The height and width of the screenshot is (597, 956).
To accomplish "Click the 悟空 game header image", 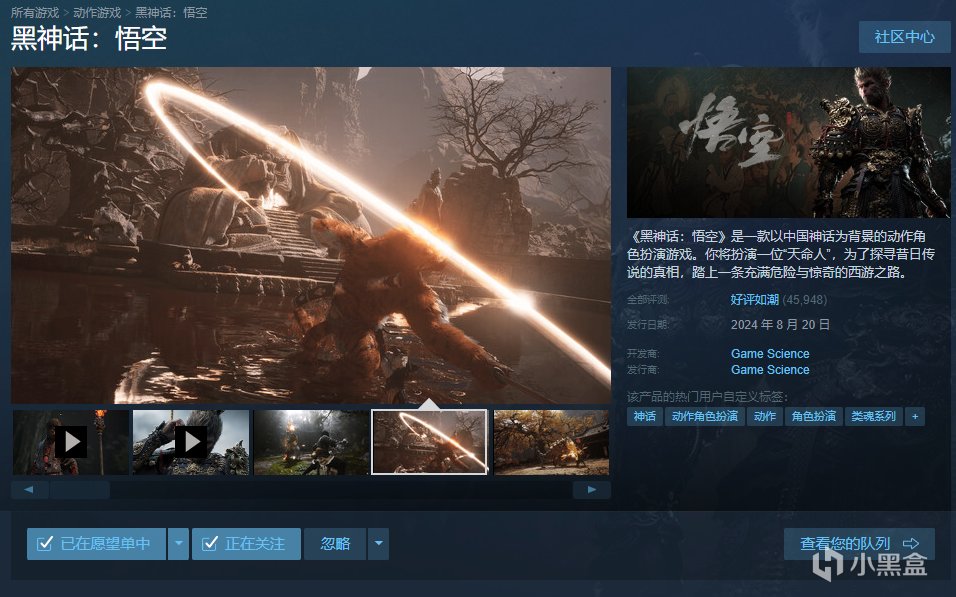I will pos(788,142).
